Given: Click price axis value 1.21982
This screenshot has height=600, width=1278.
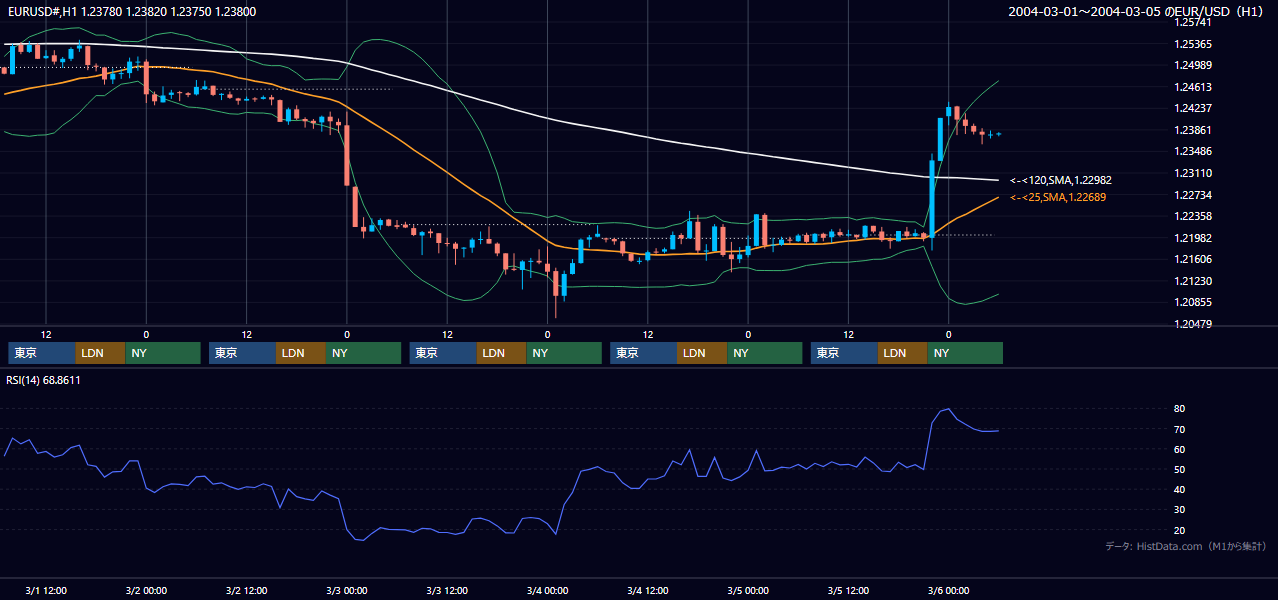Looking at the screenshot, I should tap(1192, 238).
